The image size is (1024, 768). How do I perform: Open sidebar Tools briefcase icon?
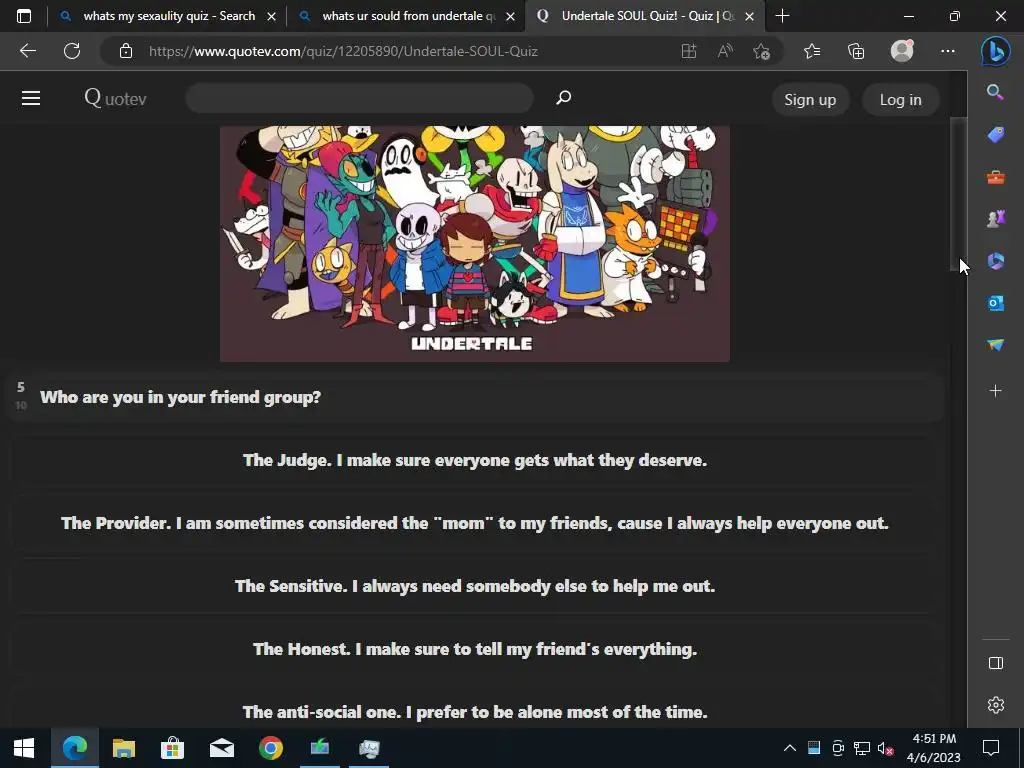click(x=995, y=177)
